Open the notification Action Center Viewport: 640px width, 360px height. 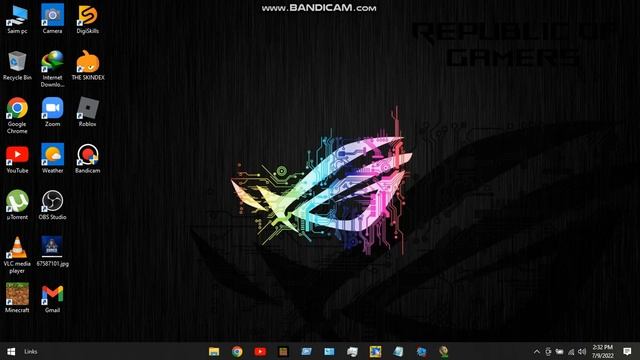coord(627,351)
